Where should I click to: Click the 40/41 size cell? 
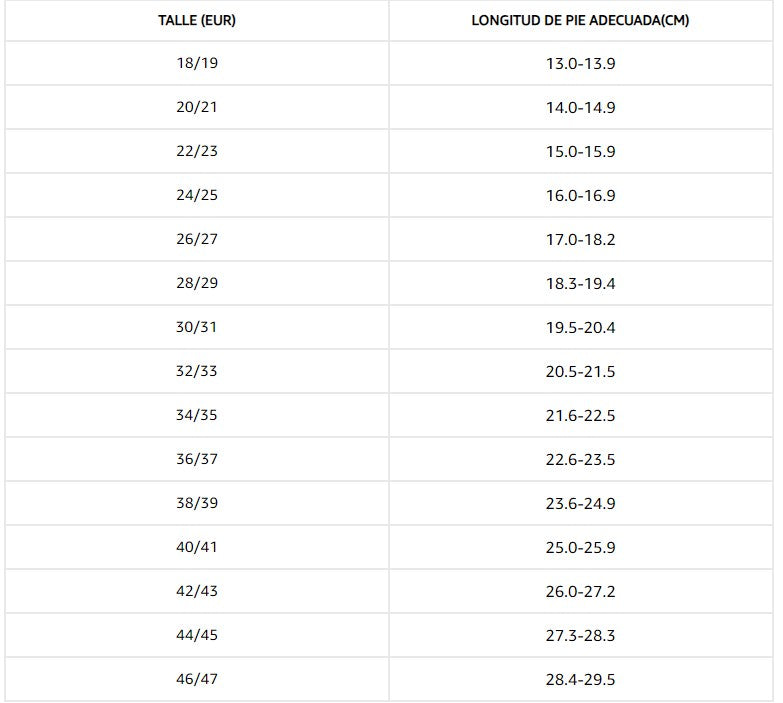(197, 547)
